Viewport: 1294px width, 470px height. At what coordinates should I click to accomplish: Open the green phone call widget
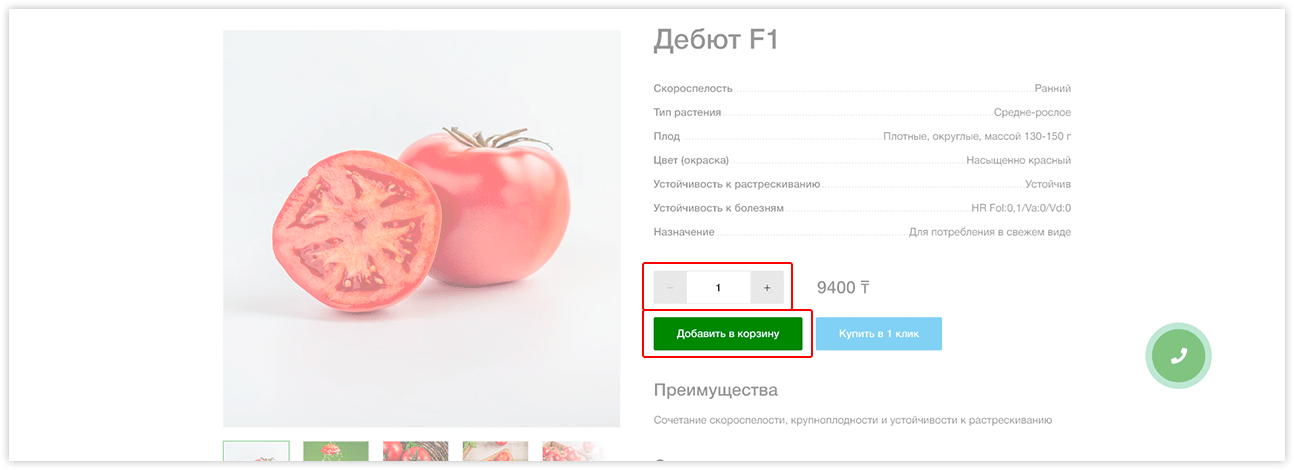1178,355
